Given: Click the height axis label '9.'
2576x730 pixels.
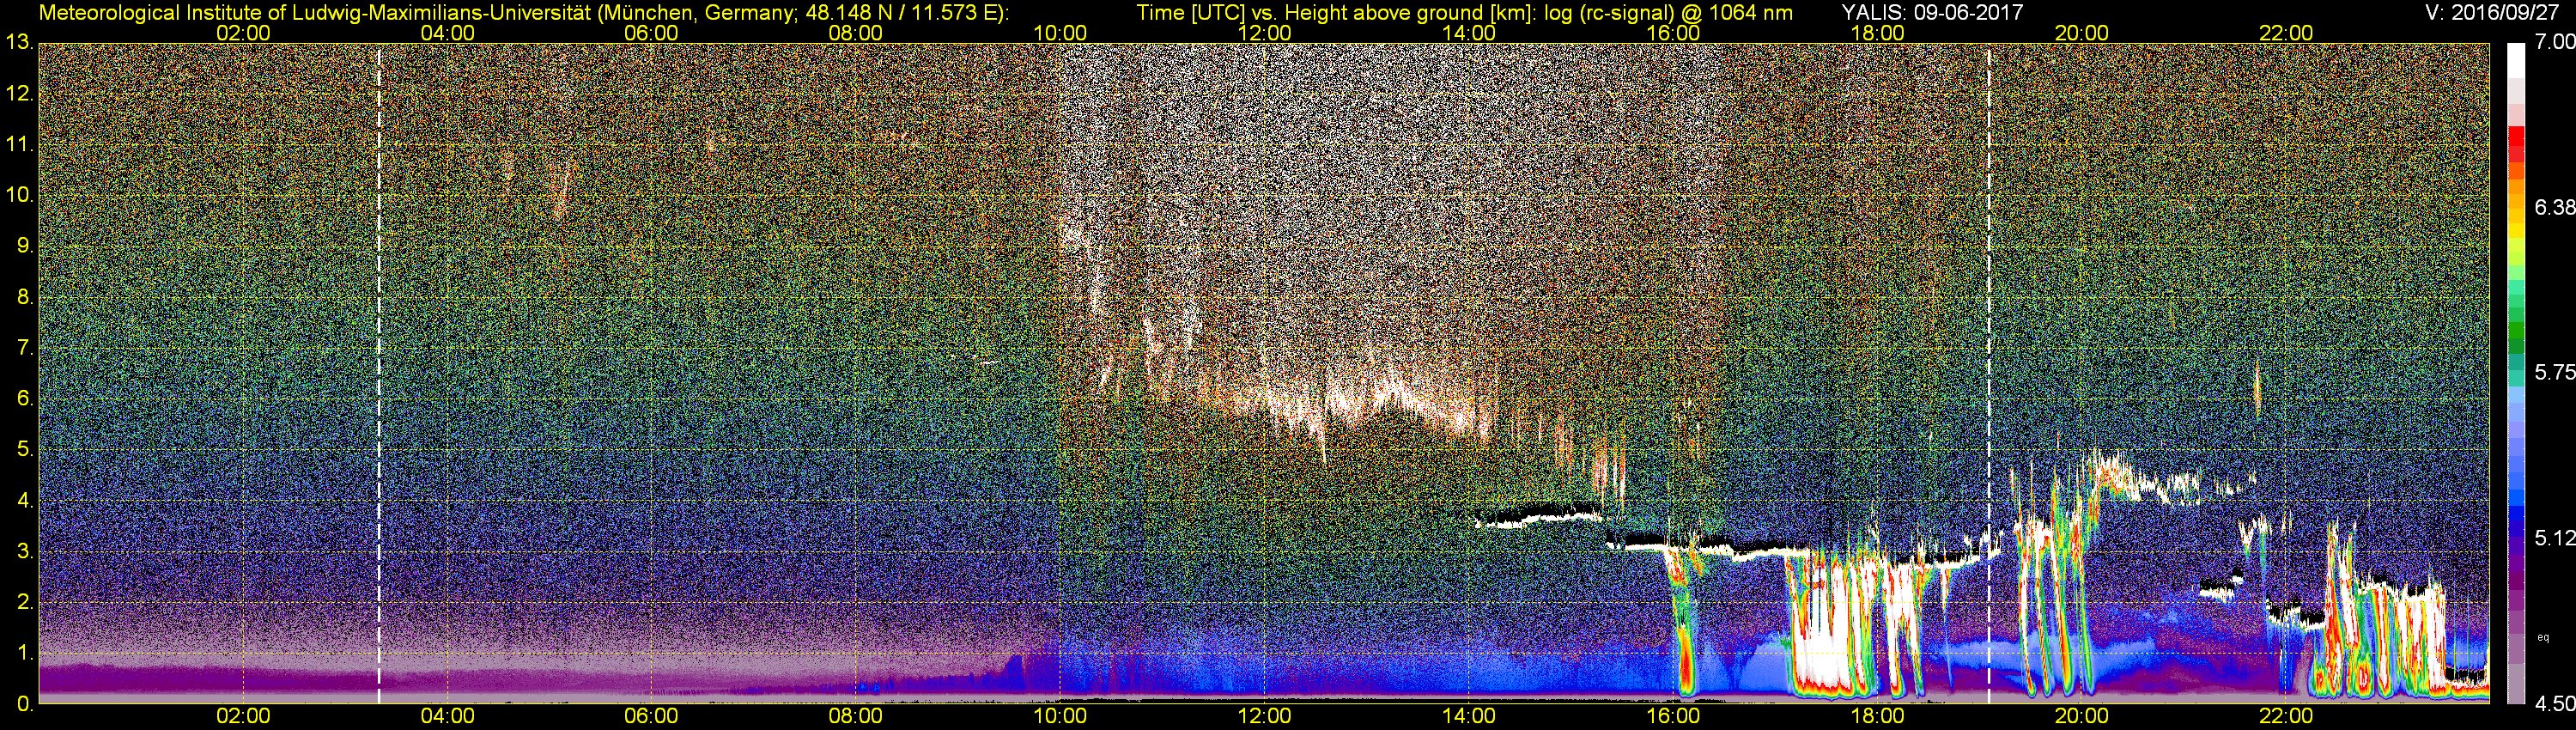Looking at the screenshot, I should click(25, 246).
